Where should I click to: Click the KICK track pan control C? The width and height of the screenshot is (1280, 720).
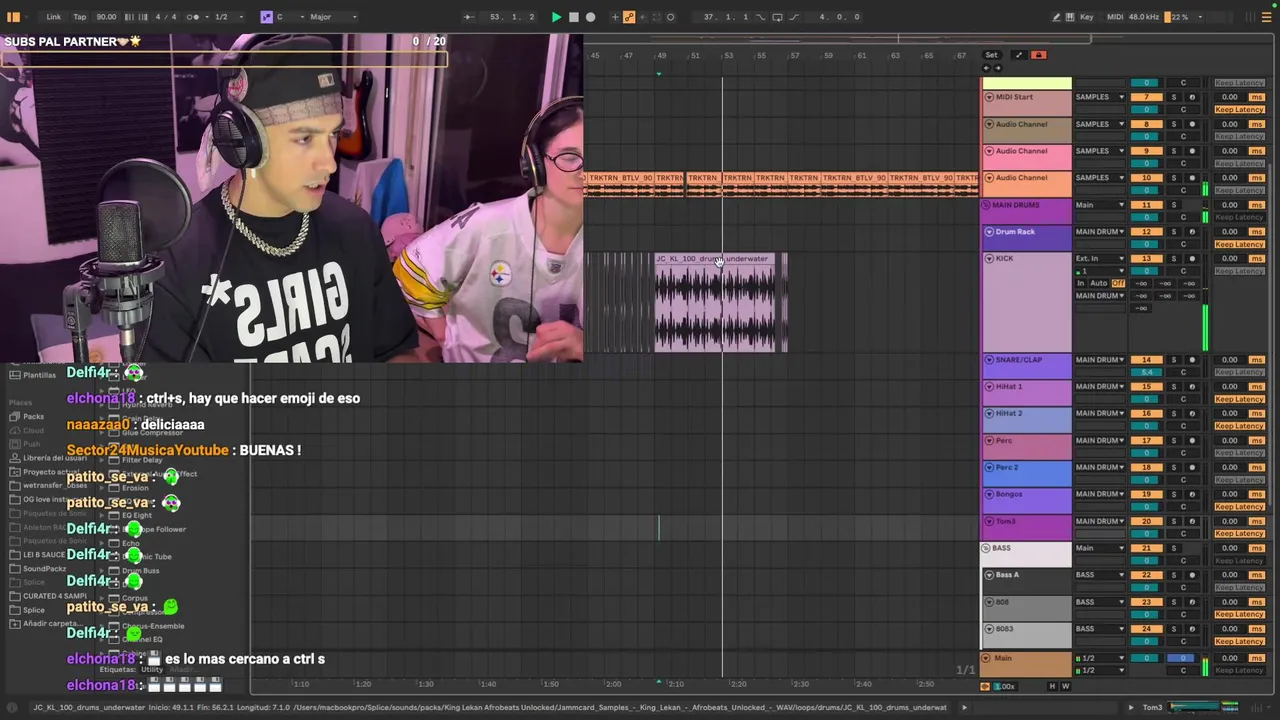[x=1183, y=271]
